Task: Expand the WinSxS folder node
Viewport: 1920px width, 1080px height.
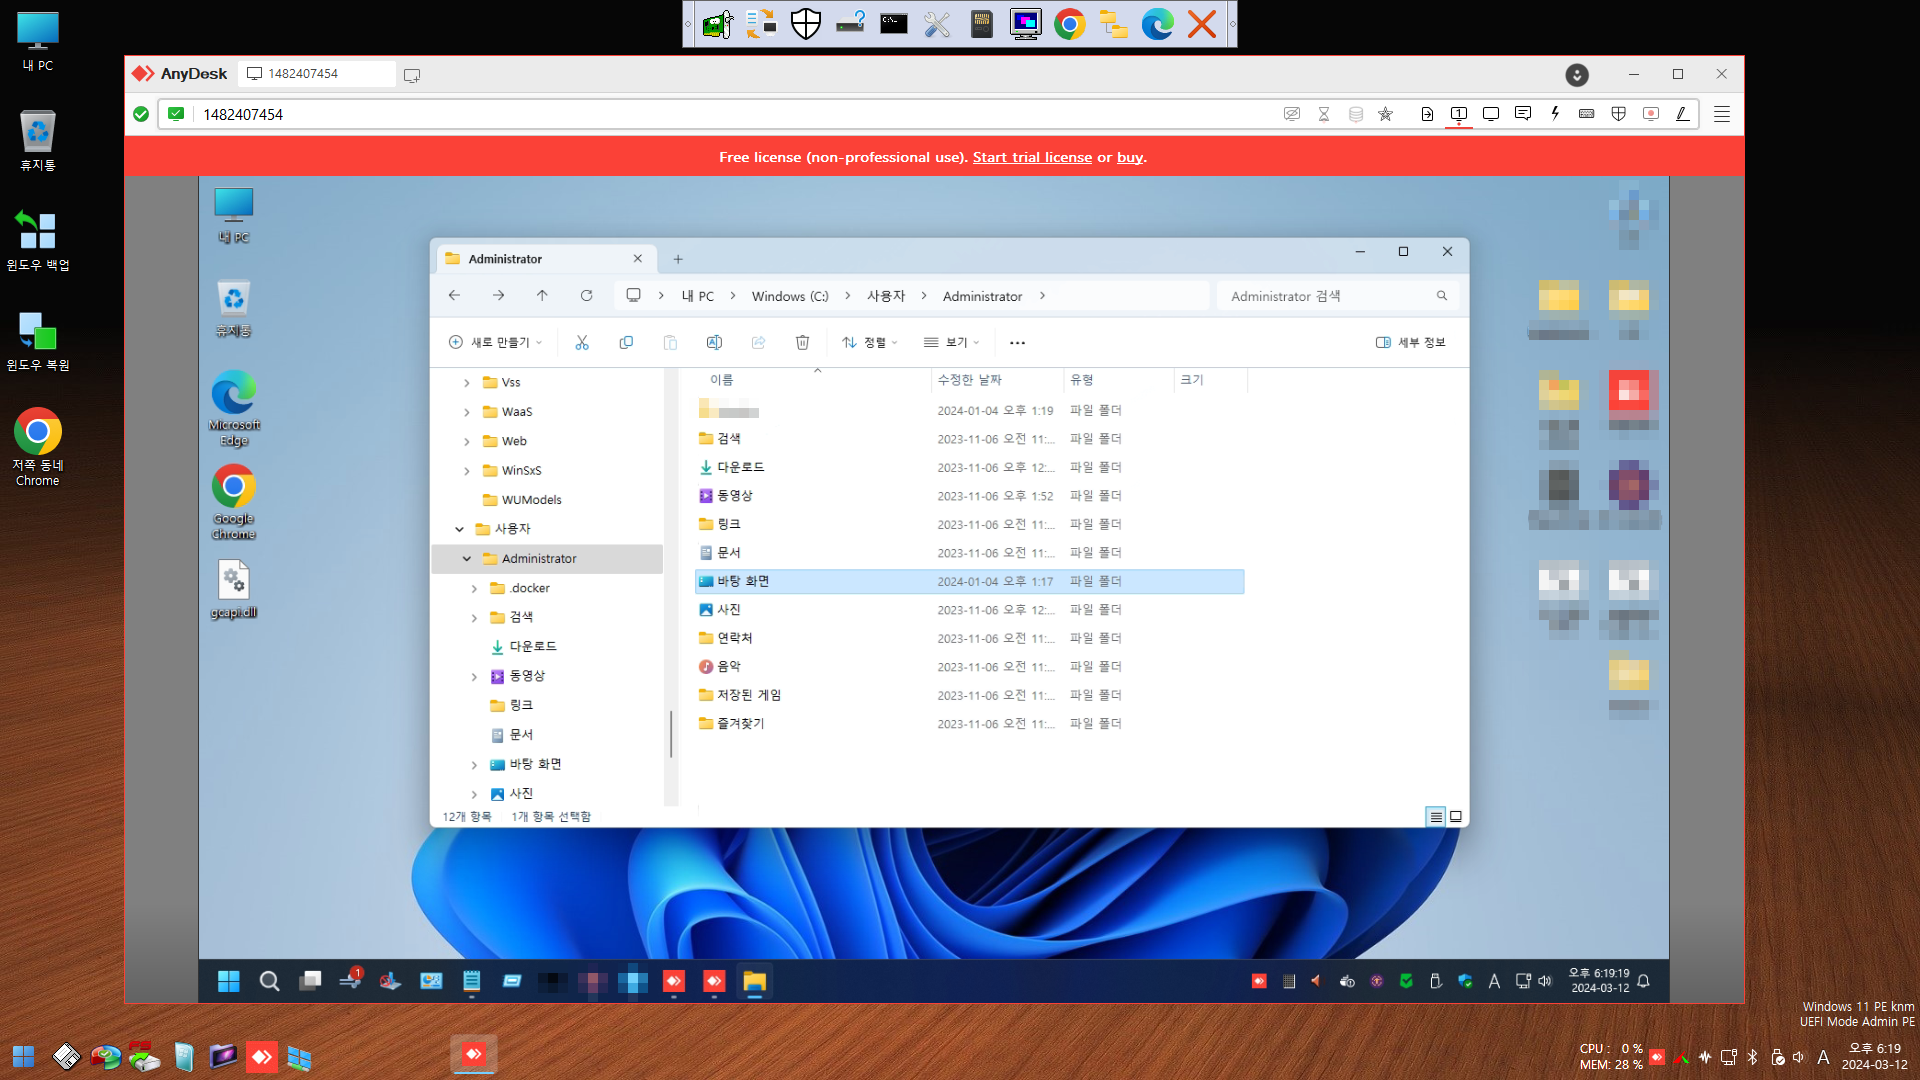Action: click(x=467, y=471)
